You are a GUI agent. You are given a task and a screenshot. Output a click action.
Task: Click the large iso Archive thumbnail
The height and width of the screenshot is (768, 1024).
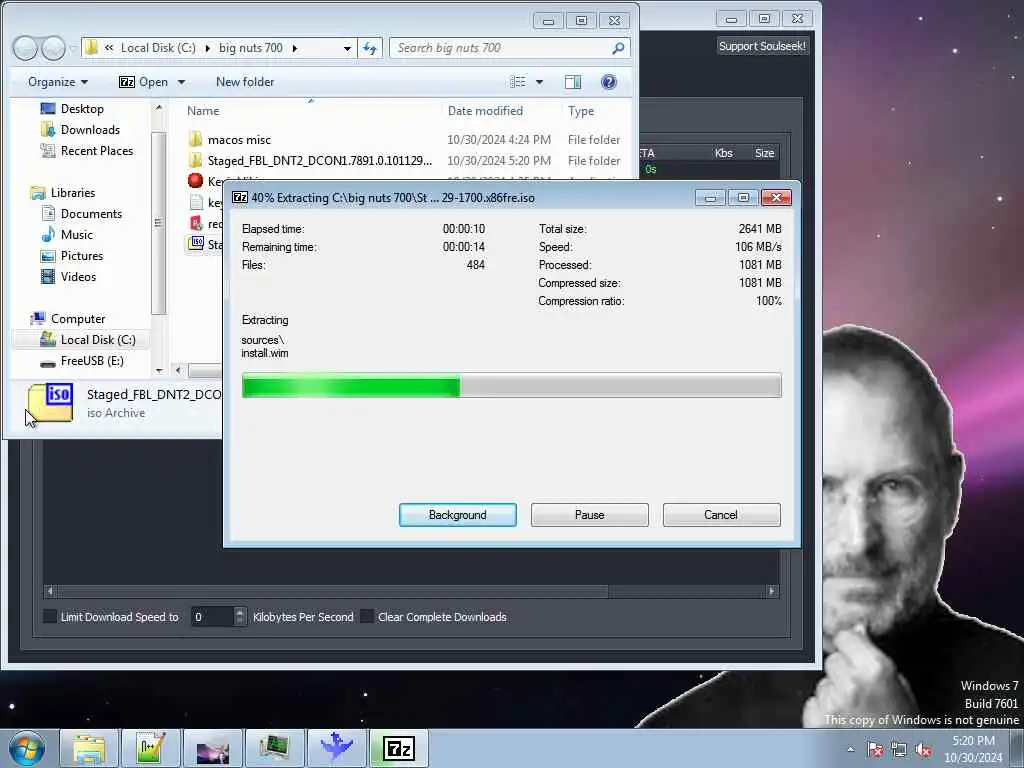[51, 402]
